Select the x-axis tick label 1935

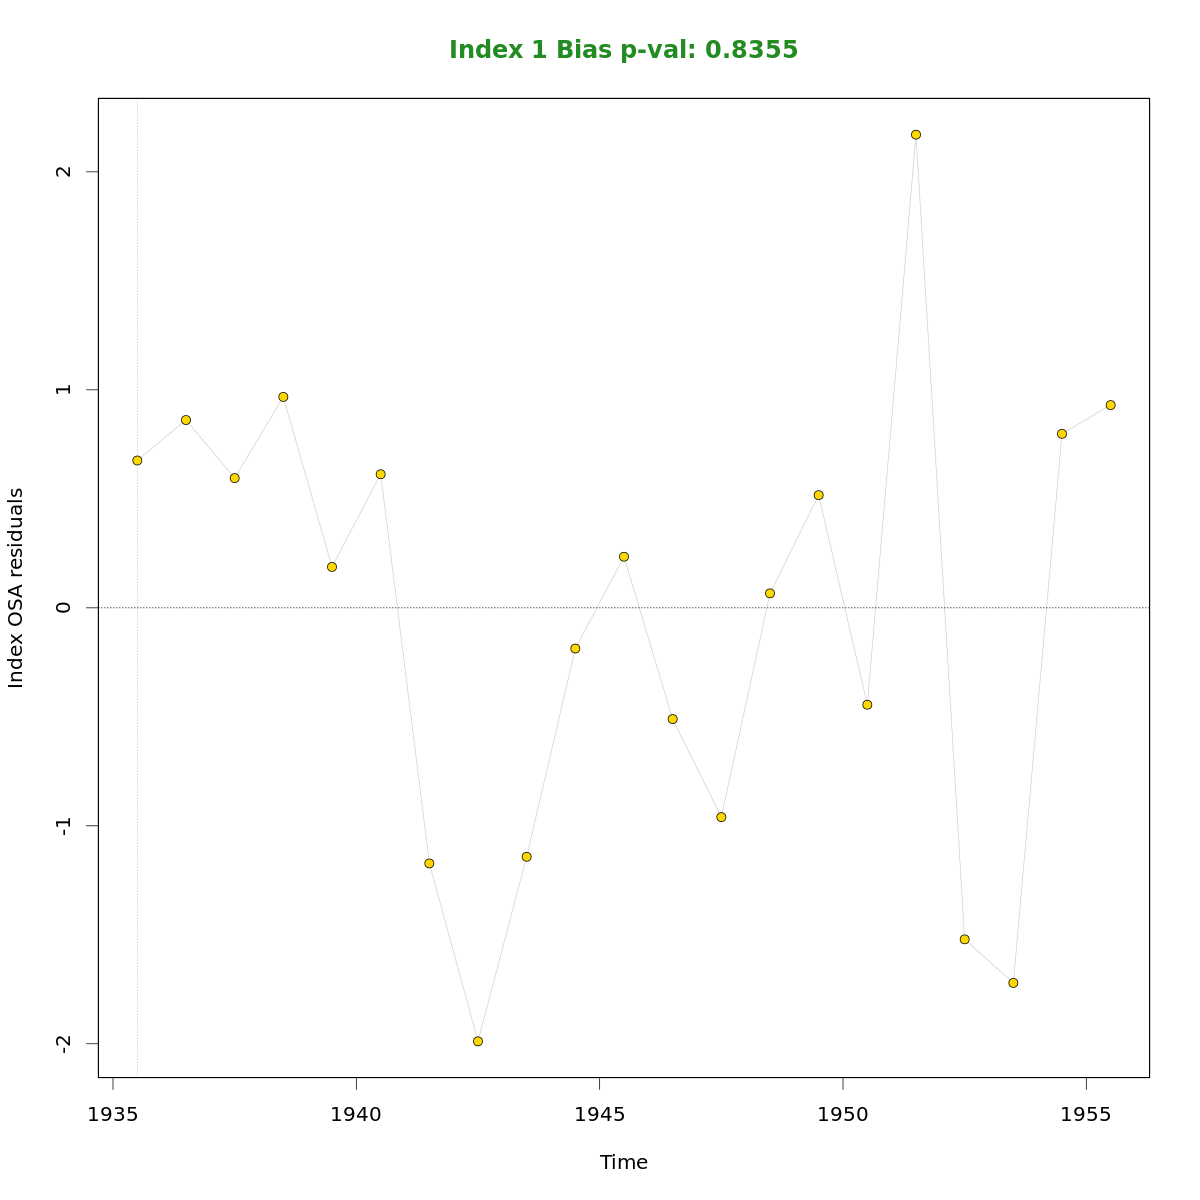(x=113, y=1113)
